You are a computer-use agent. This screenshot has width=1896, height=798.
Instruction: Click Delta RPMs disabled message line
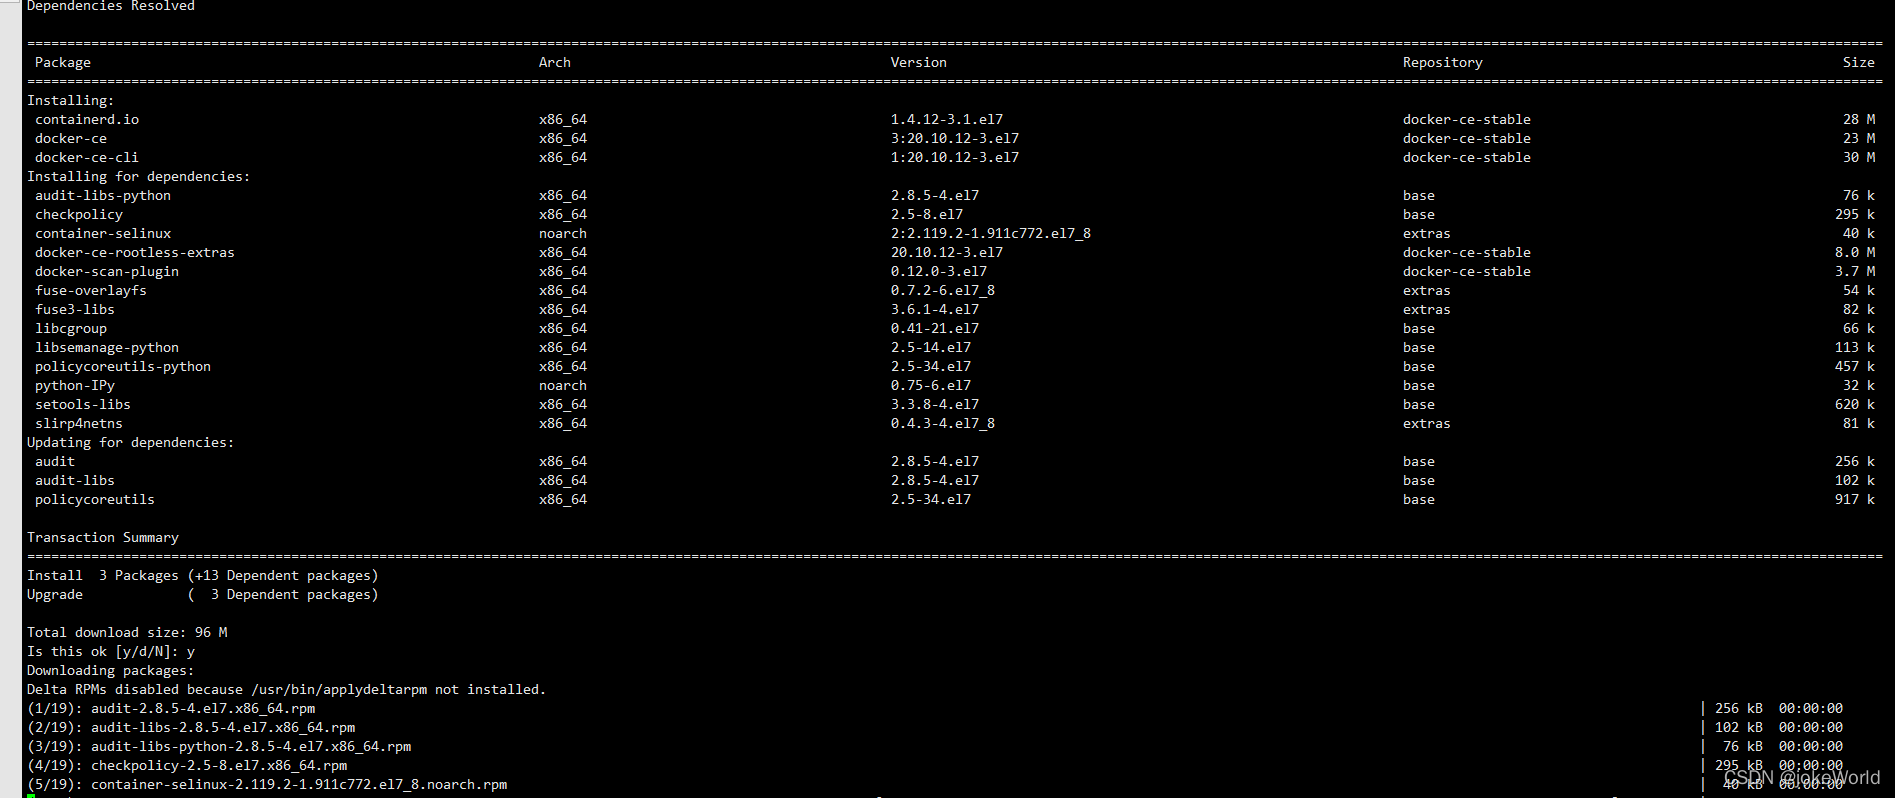tap(287, 689)
